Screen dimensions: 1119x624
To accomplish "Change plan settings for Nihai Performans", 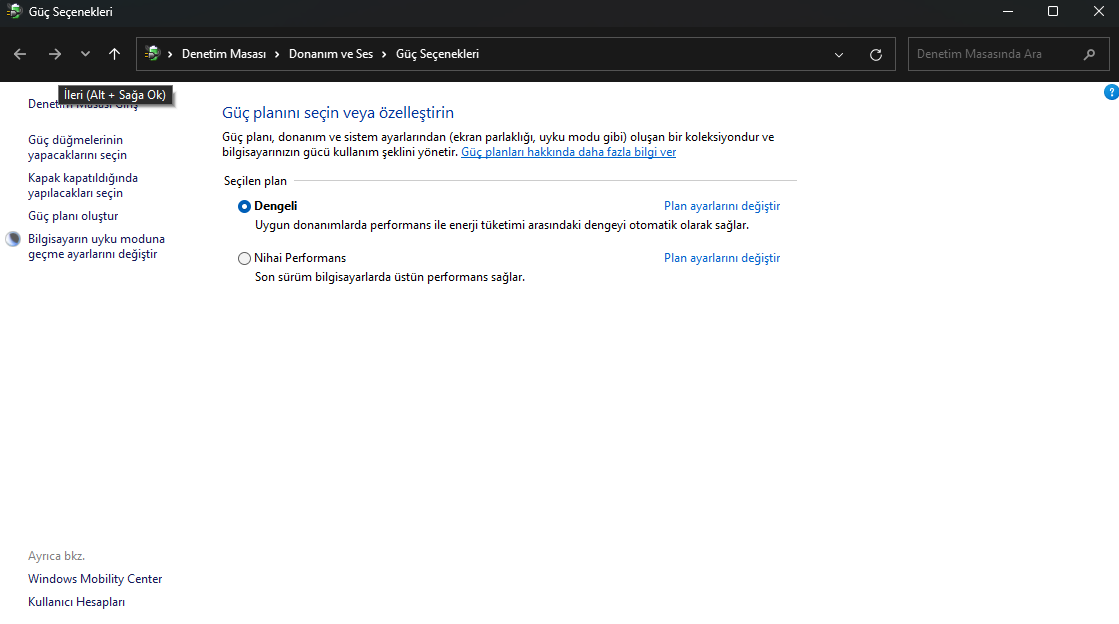I will click(721, 258).
